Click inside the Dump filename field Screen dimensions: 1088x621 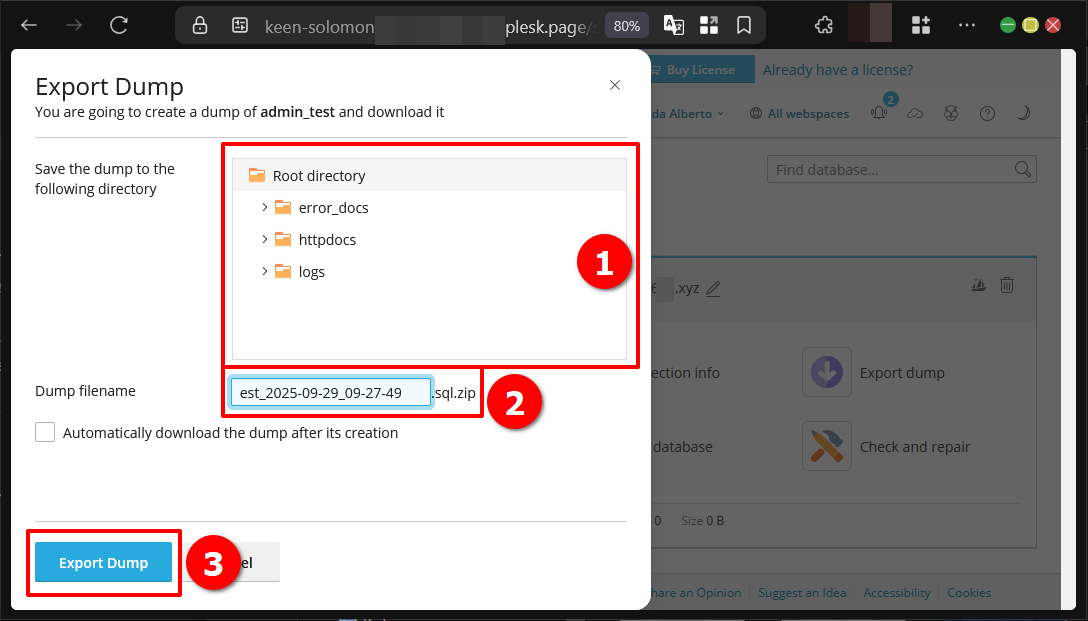click(330, 391)
